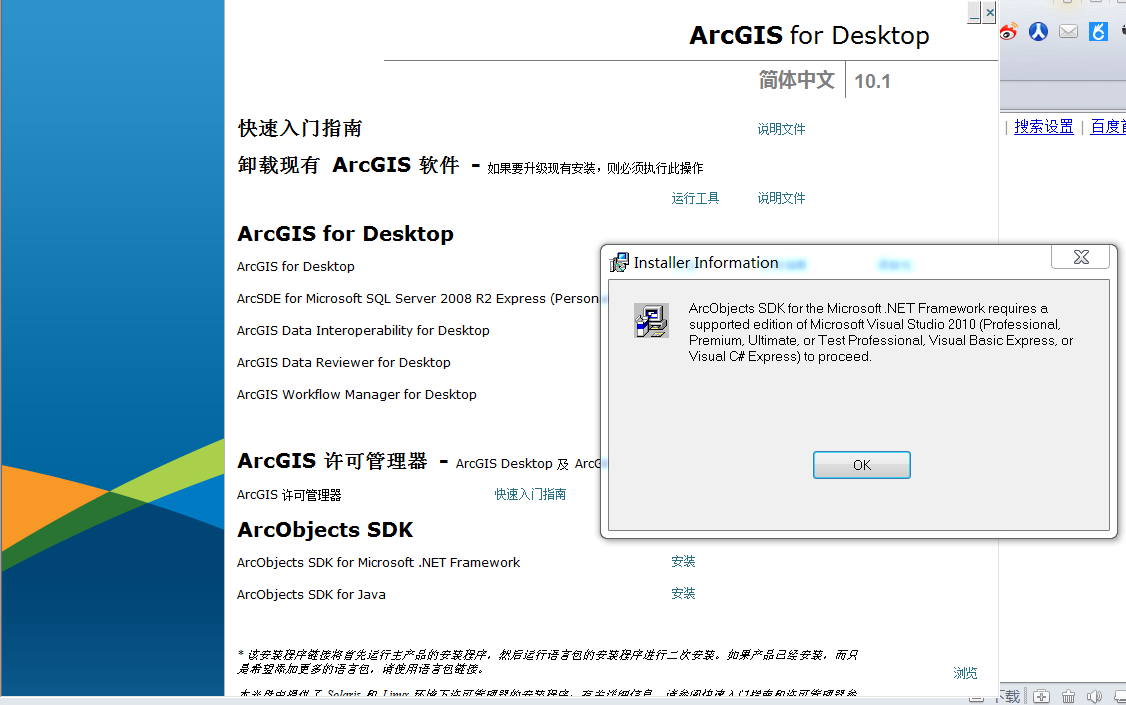Click the "ArcGIS 许可管理器" product row text
The image size is (1126, 705).
[289, 495]
